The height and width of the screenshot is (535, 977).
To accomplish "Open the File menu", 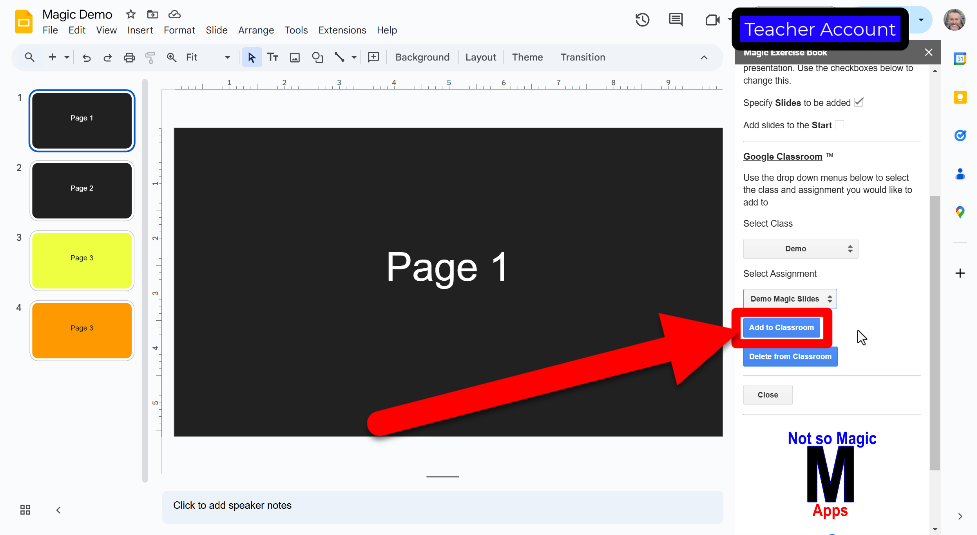I will 50,30.
